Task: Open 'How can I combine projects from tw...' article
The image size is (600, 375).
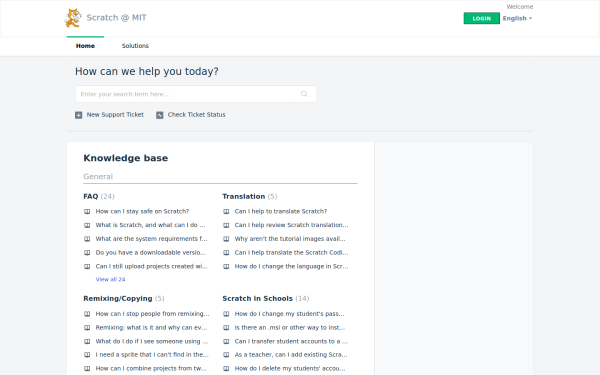Action: pyautogui.click(x=151, y=368)
